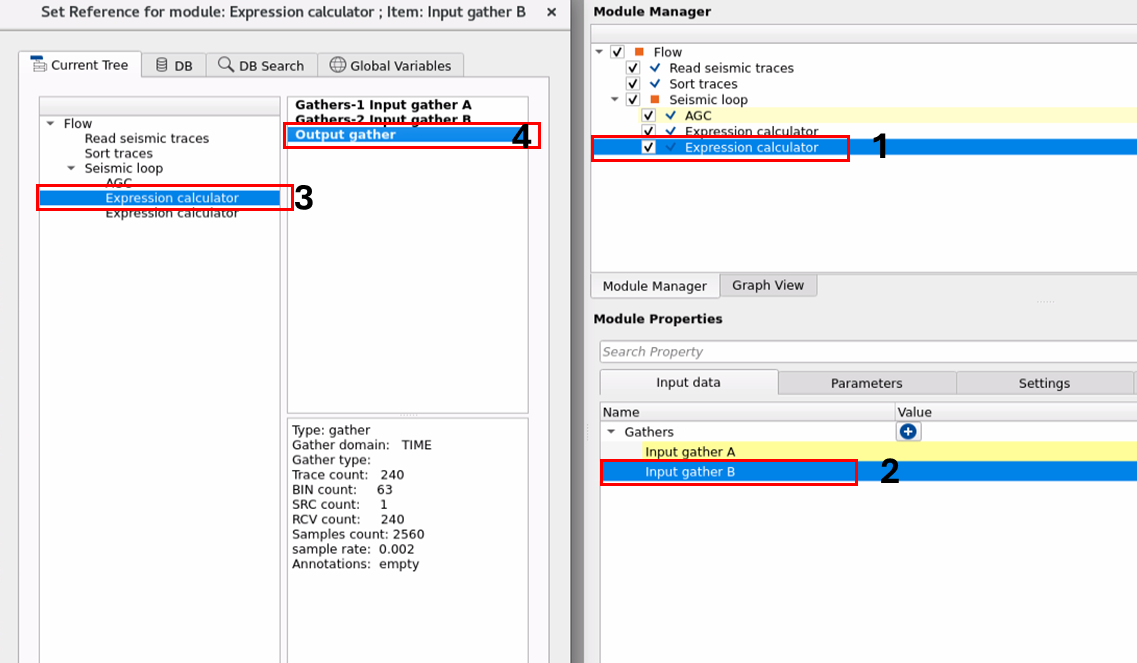Select the unhighlighted Expression calculator in Current Tree
1137x663 pixels.
coord(172,213)
